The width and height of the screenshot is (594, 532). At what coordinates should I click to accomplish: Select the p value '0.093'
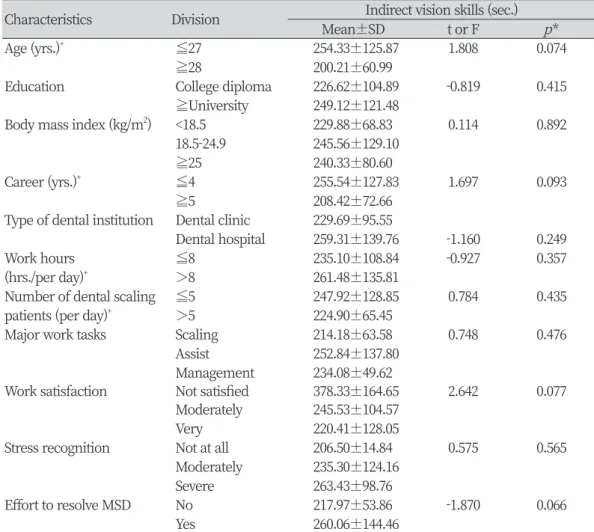click(551, 182)
